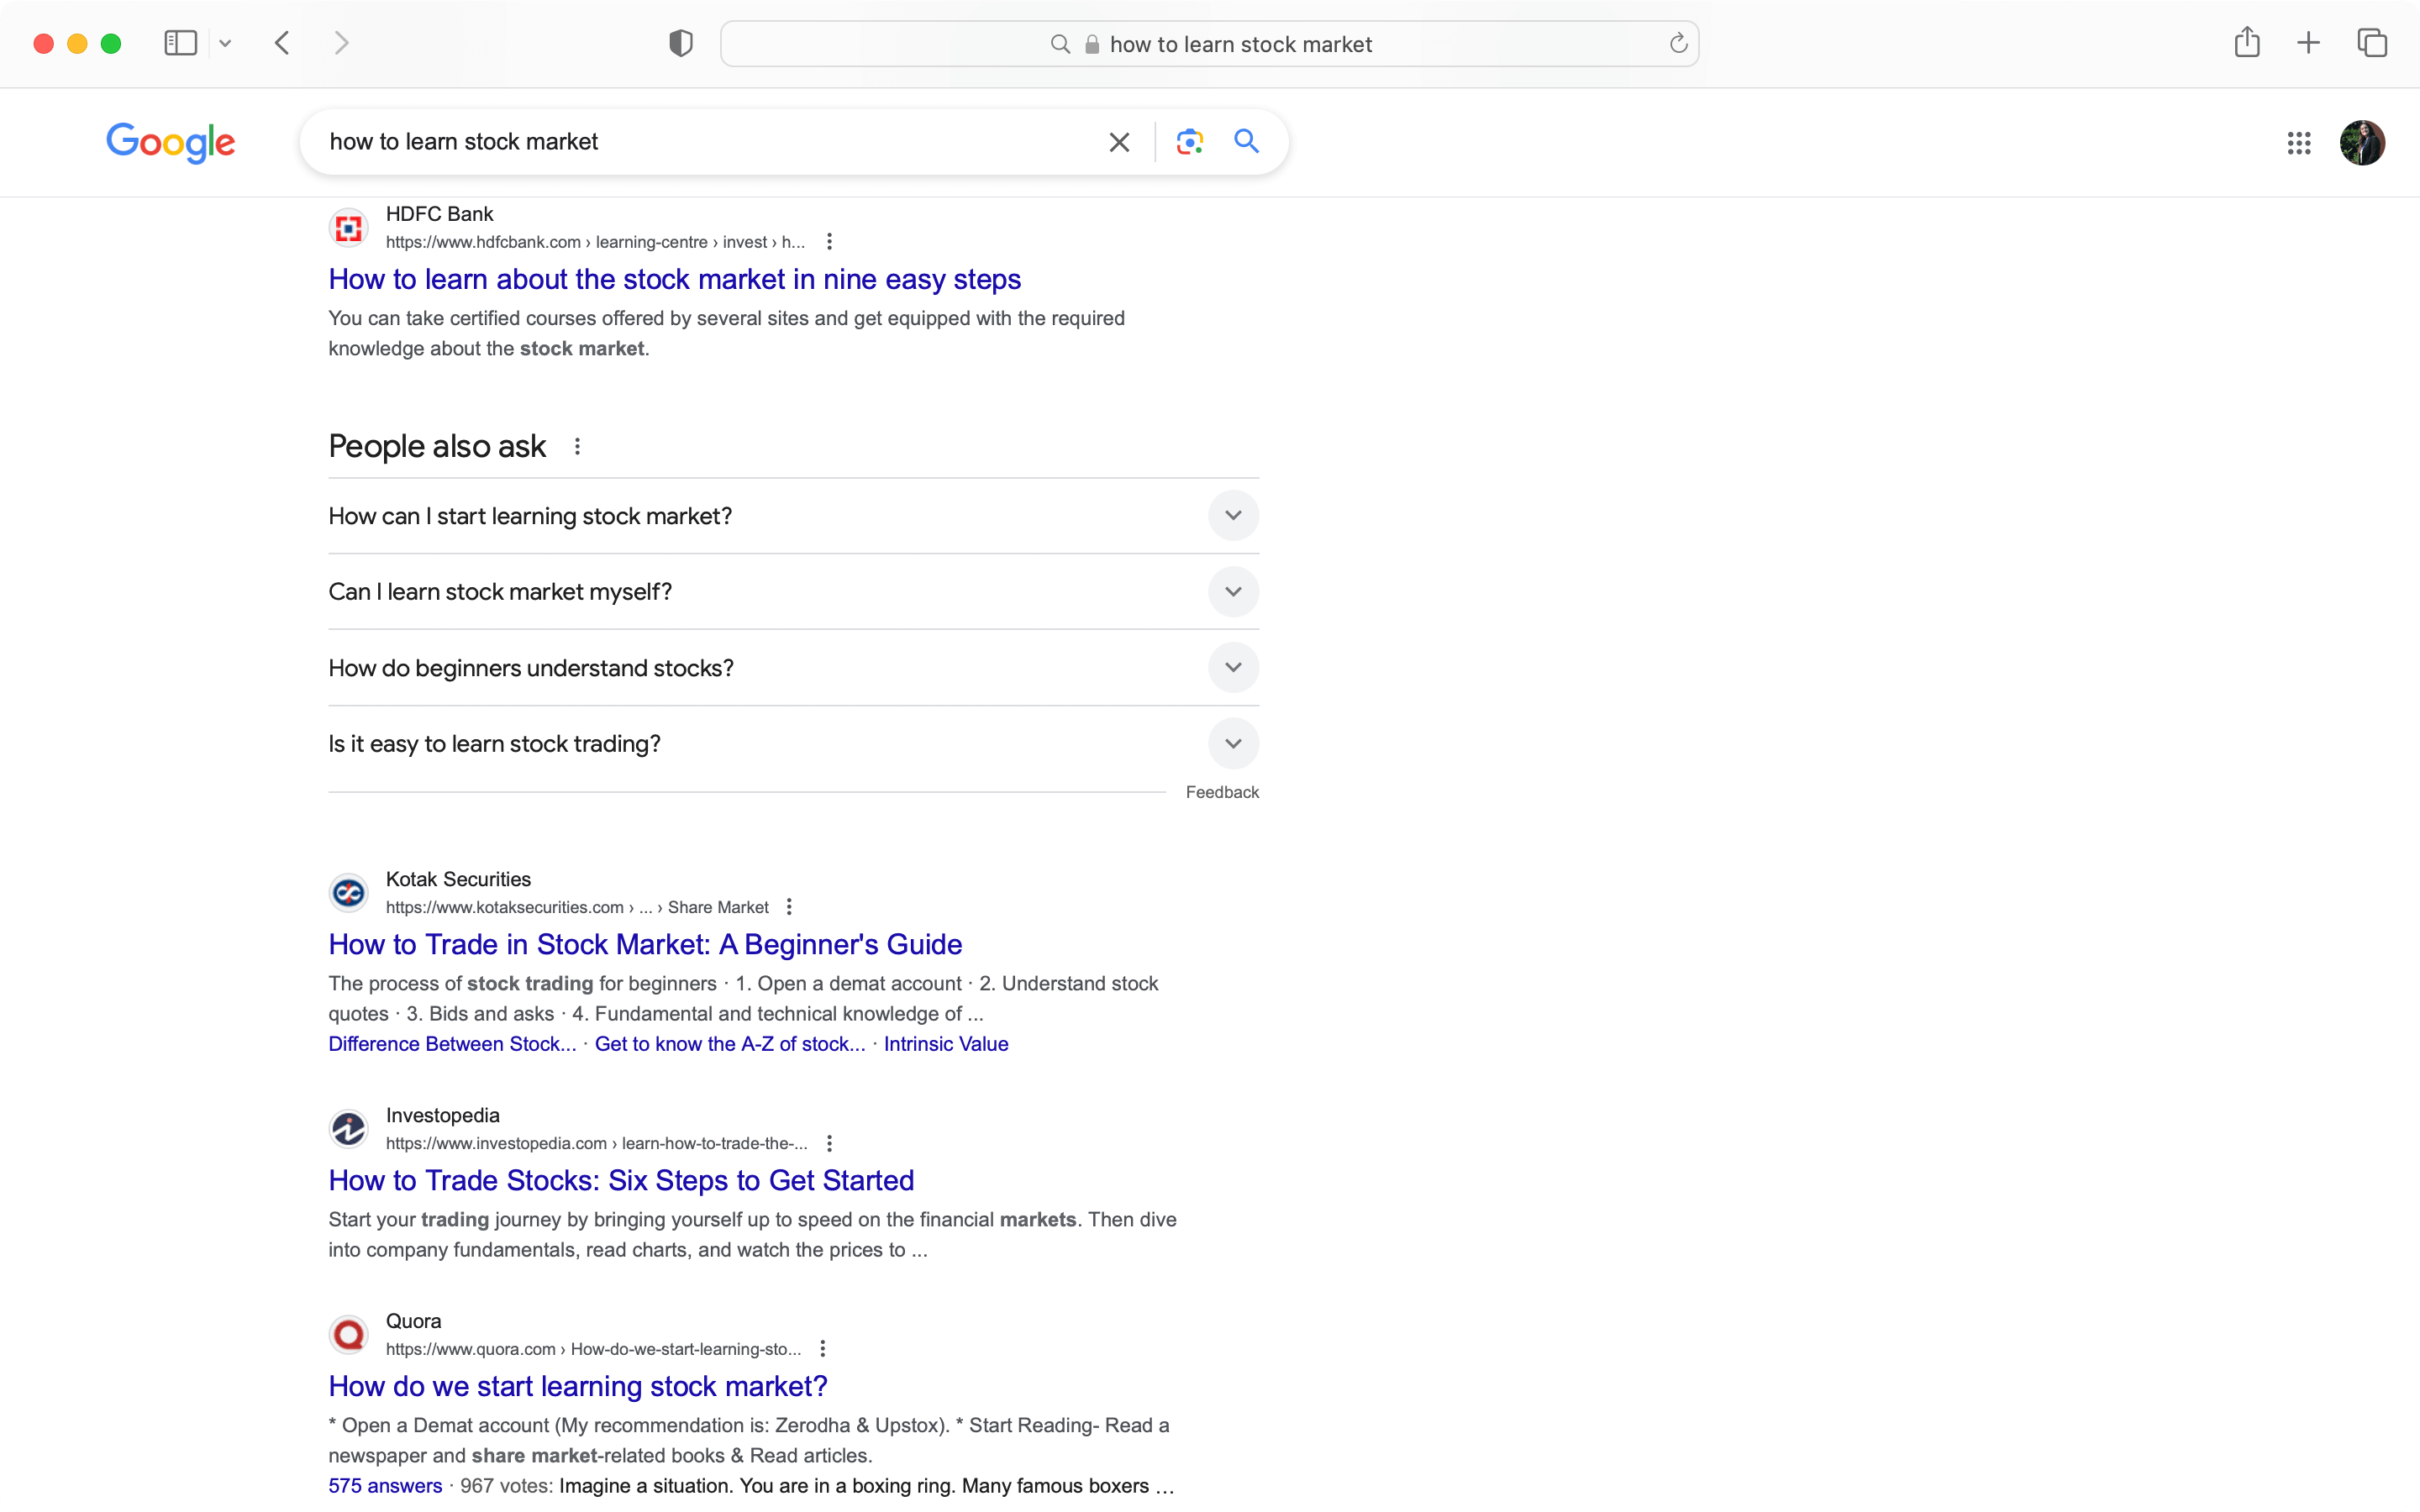
Task: Expand 'Can I learn stock market myself?'
Action: click(793, 592)
